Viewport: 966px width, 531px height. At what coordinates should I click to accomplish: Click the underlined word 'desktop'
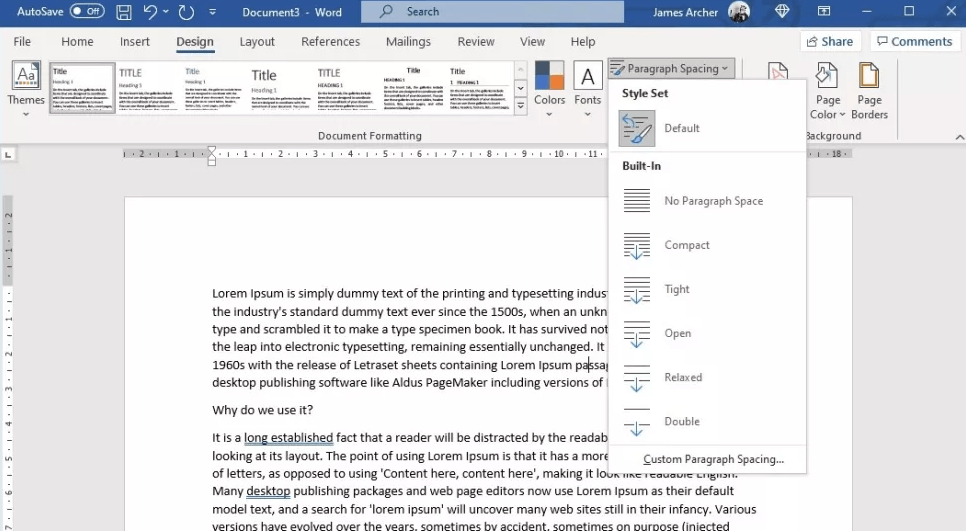click(x=268, y=491)
